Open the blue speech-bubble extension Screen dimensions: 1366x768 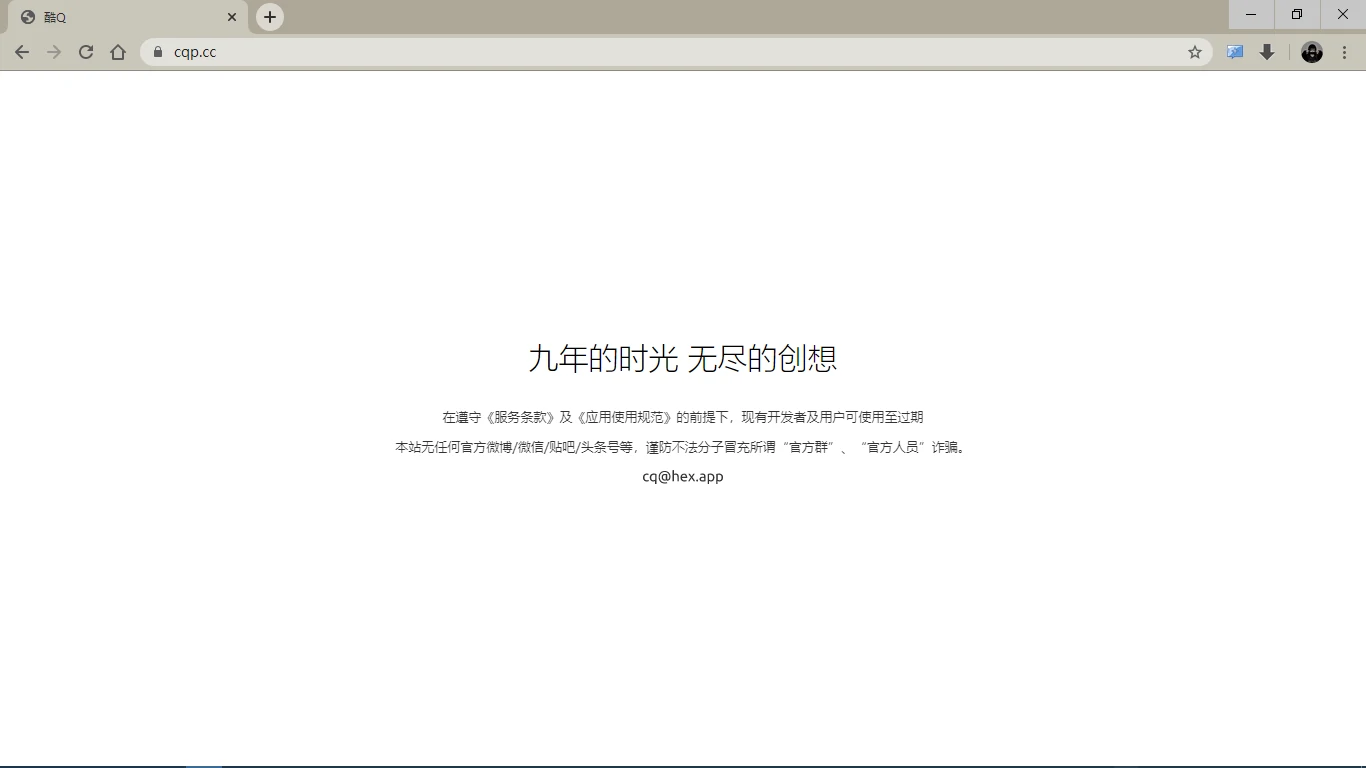(1235, 52)
